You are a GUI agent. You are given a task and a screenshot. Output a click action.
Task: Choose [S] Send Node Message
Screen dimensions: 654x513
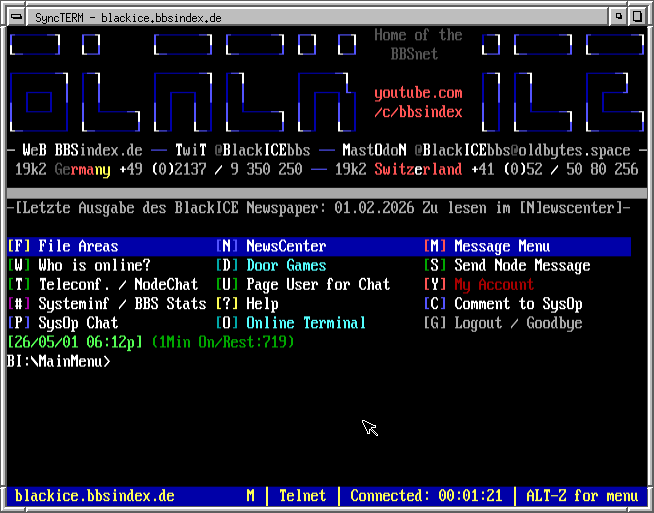pos(507,265)
